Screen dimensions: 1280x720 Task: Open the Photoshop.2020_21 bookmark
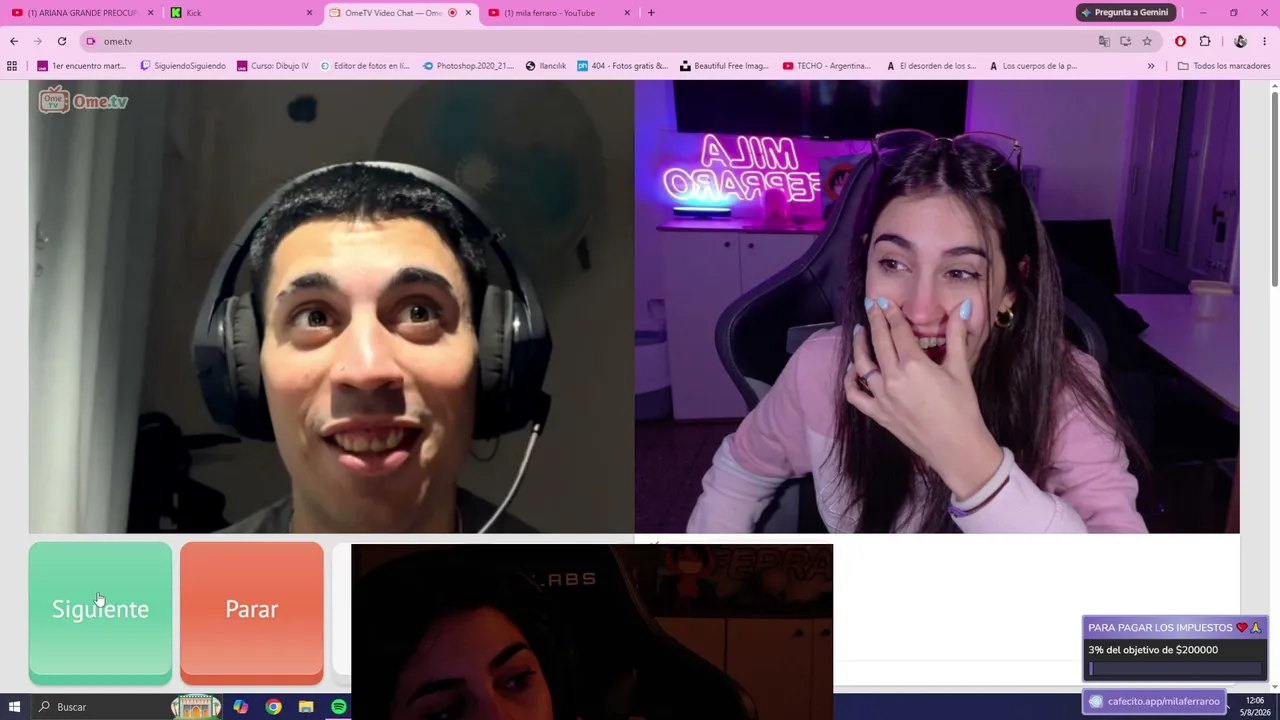pyautogui.click(x=468, y=66)
